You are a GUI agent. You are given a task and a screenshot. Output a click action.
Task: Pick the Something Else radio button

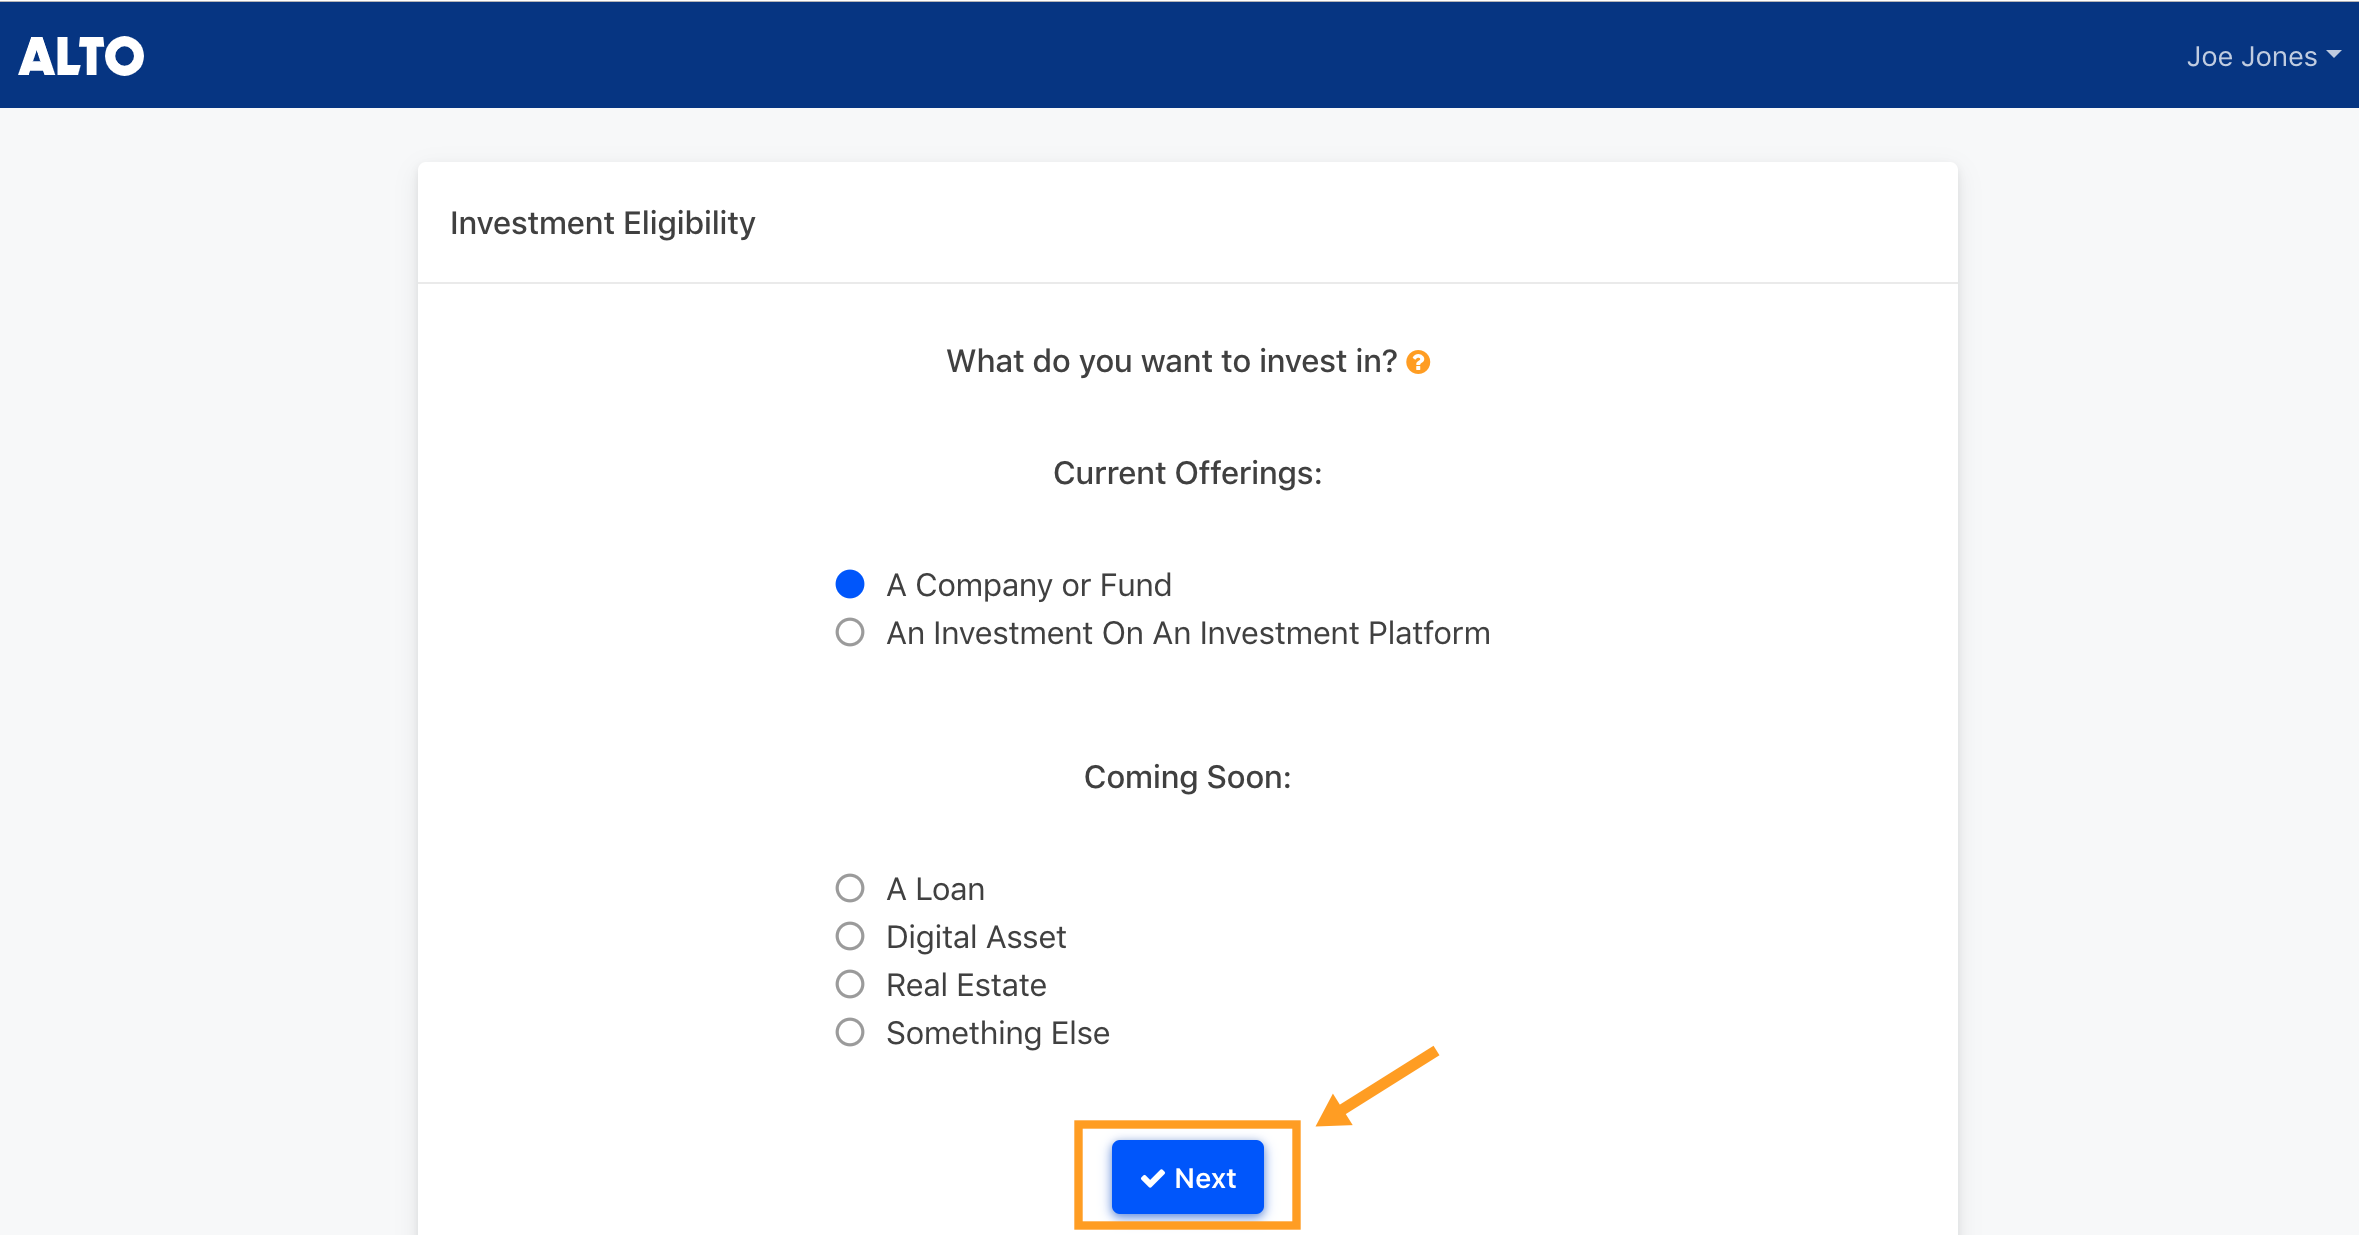tap(850, 1032)
